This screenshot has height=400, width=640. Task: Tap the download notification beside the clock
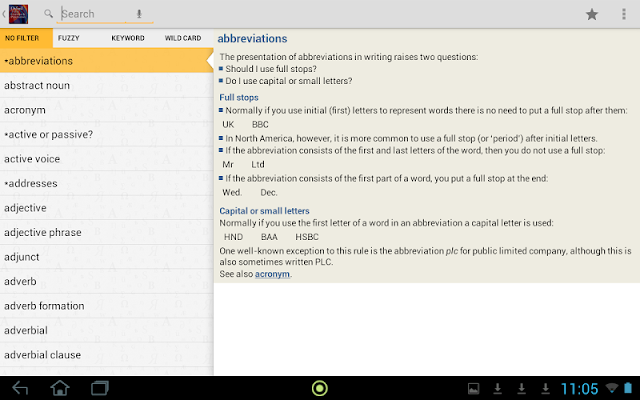click(x=545, y=389)
